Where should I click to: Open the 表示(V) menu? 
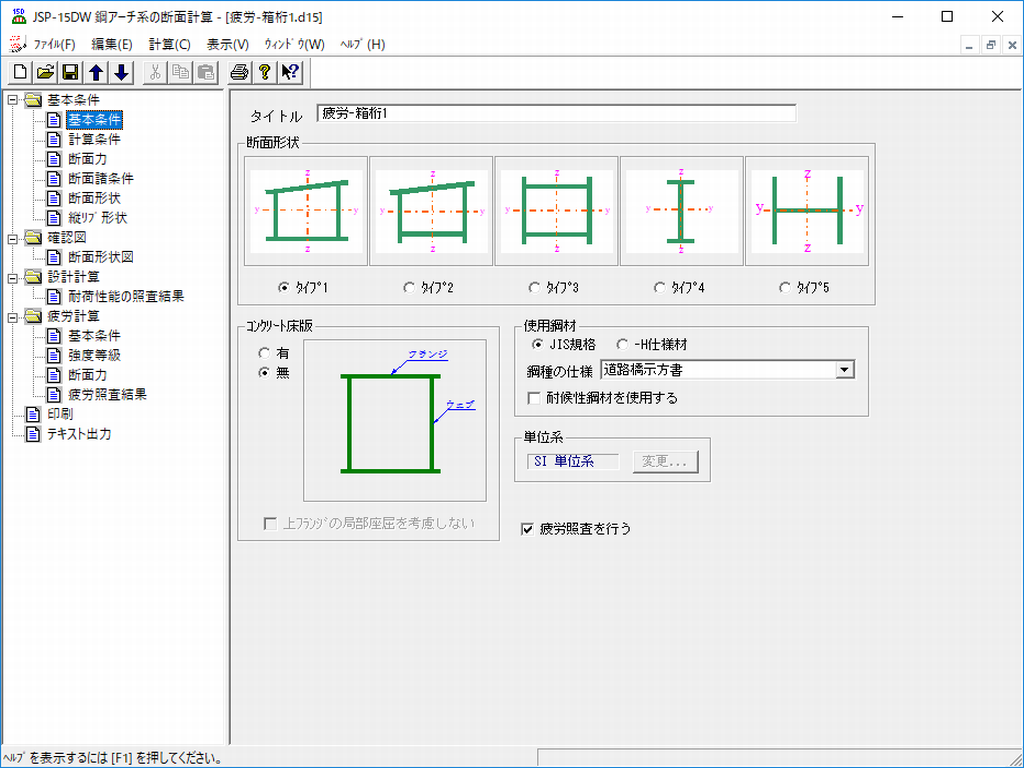[227, 44]
